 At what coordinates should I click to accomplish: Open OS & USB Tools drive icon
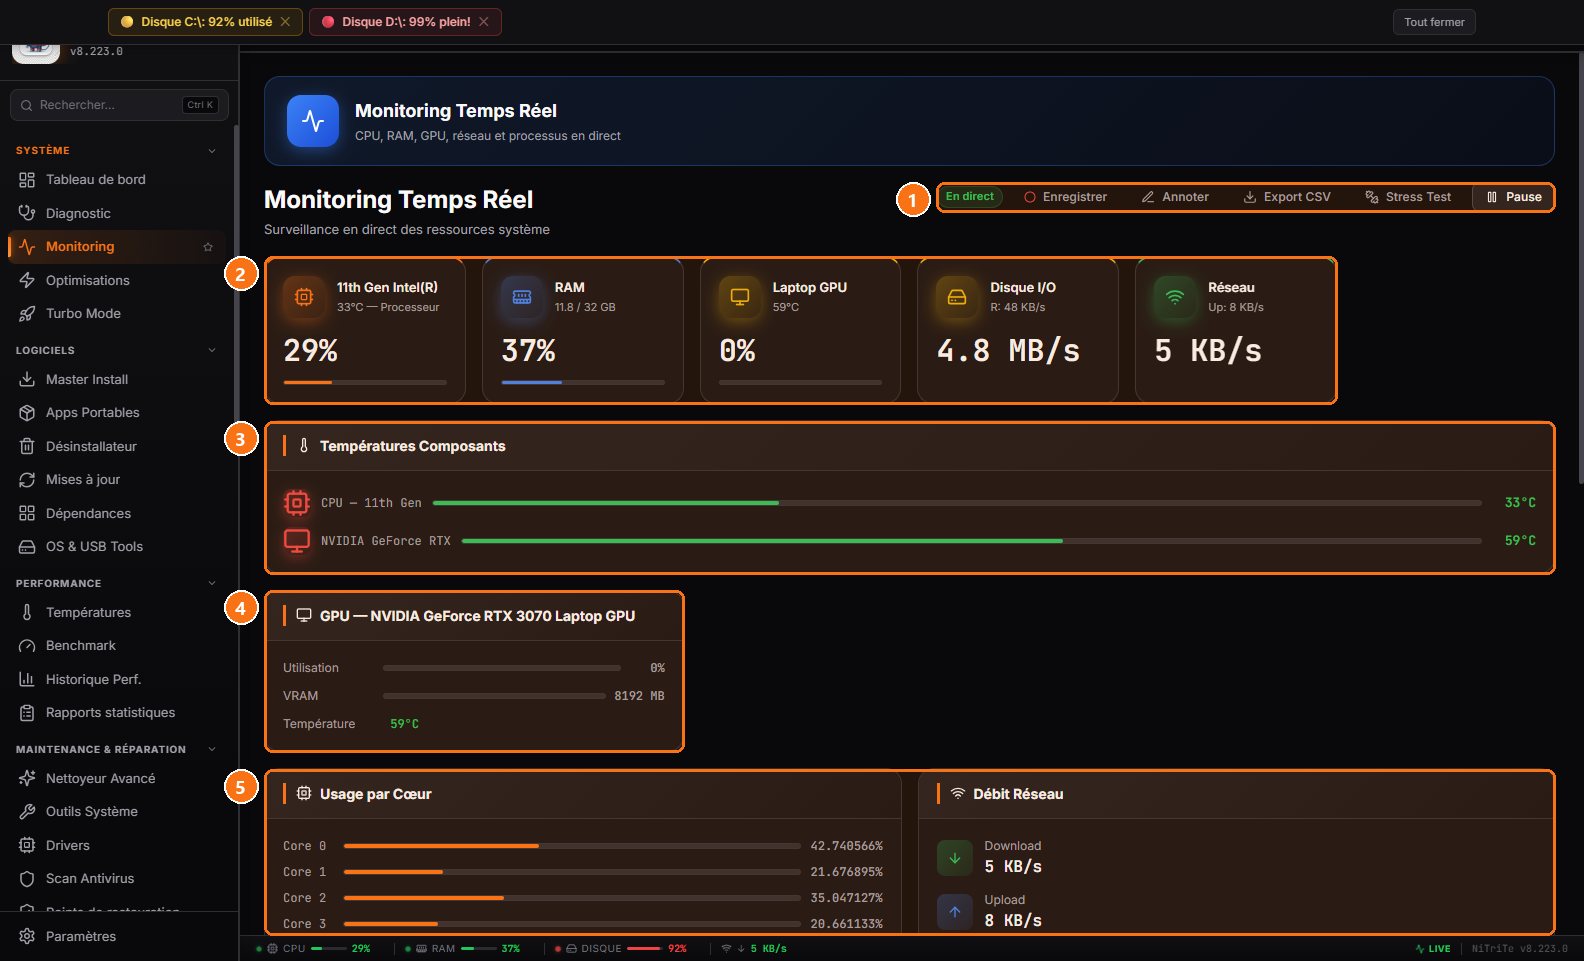tap(27, 547)
